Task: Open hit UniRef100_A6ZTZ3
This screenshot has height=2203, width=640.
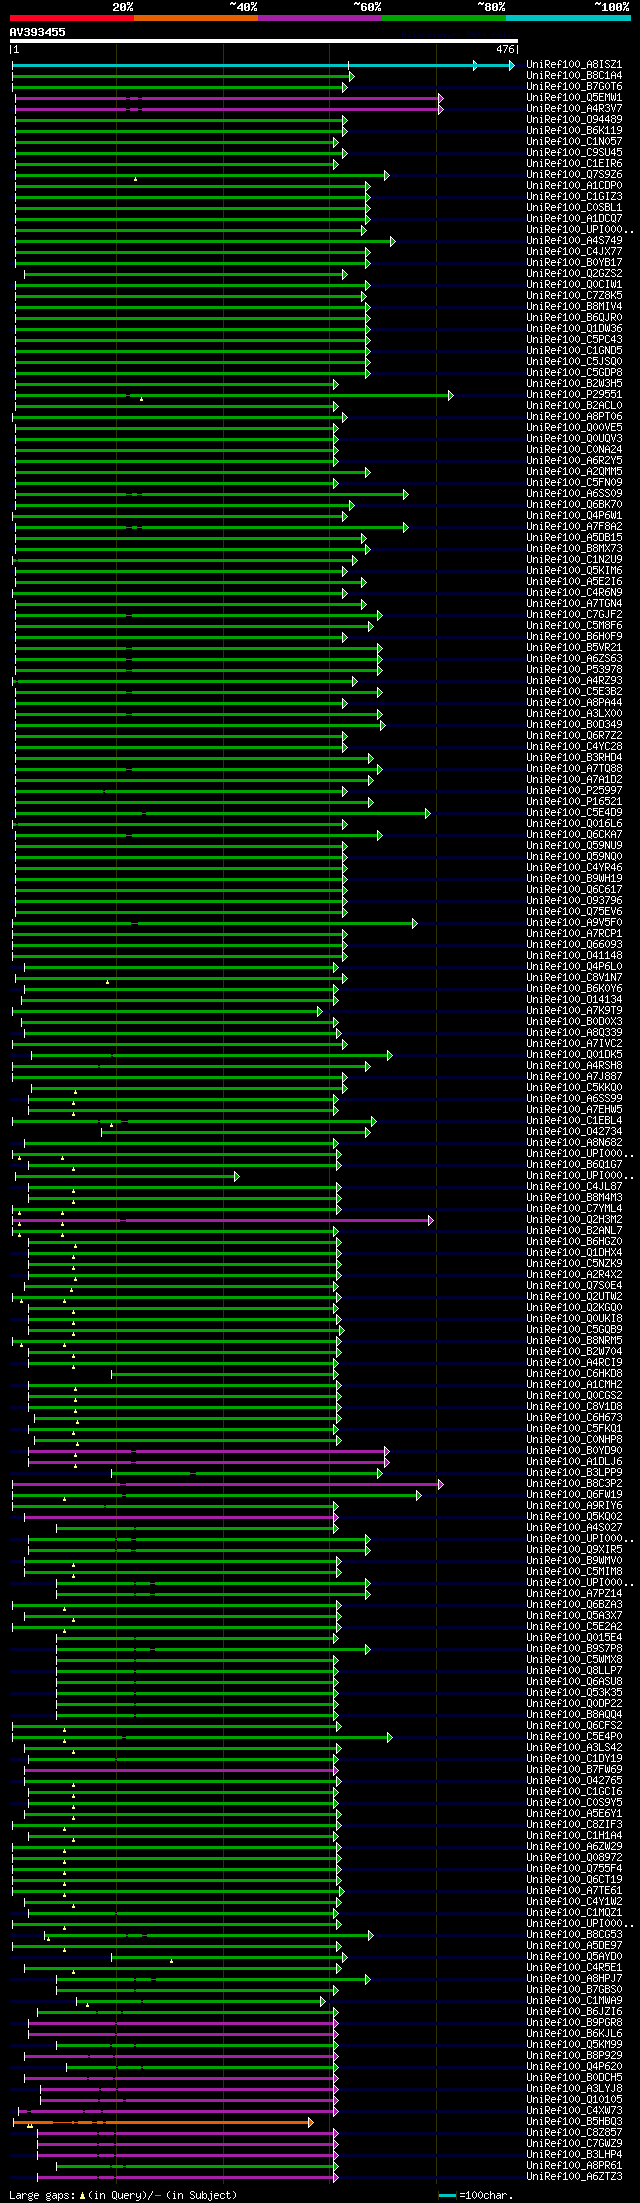Action: click(x=574, y=2177)
